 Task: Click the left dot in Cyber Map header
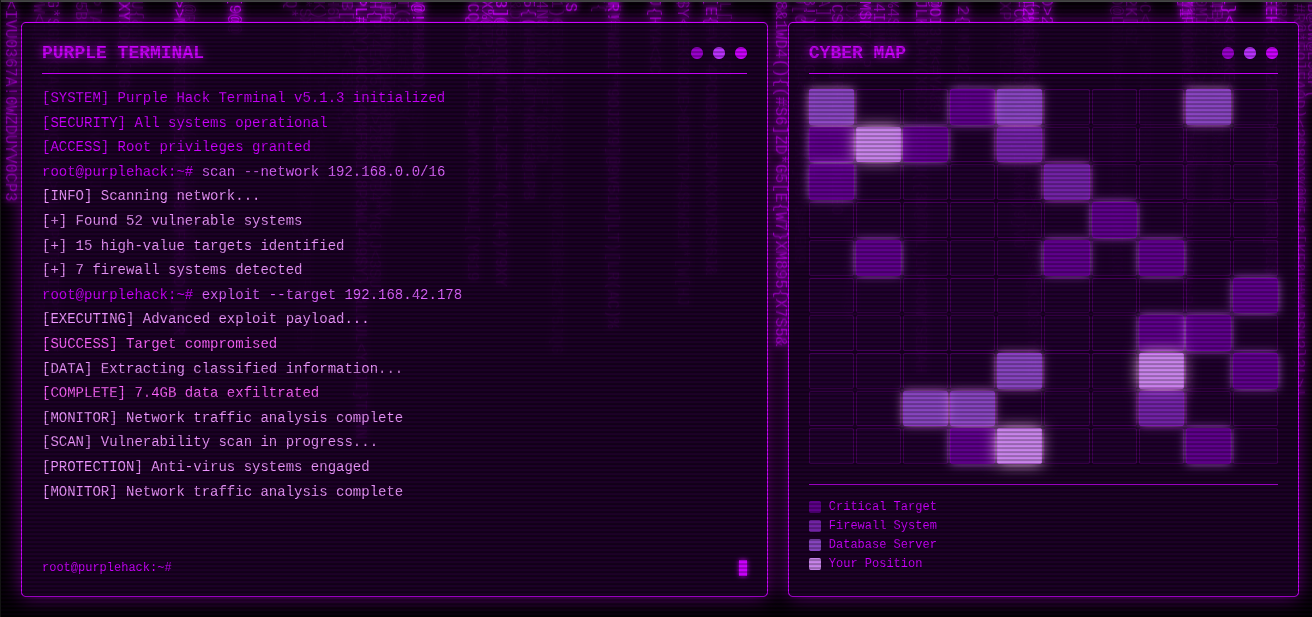[1228, 53]
